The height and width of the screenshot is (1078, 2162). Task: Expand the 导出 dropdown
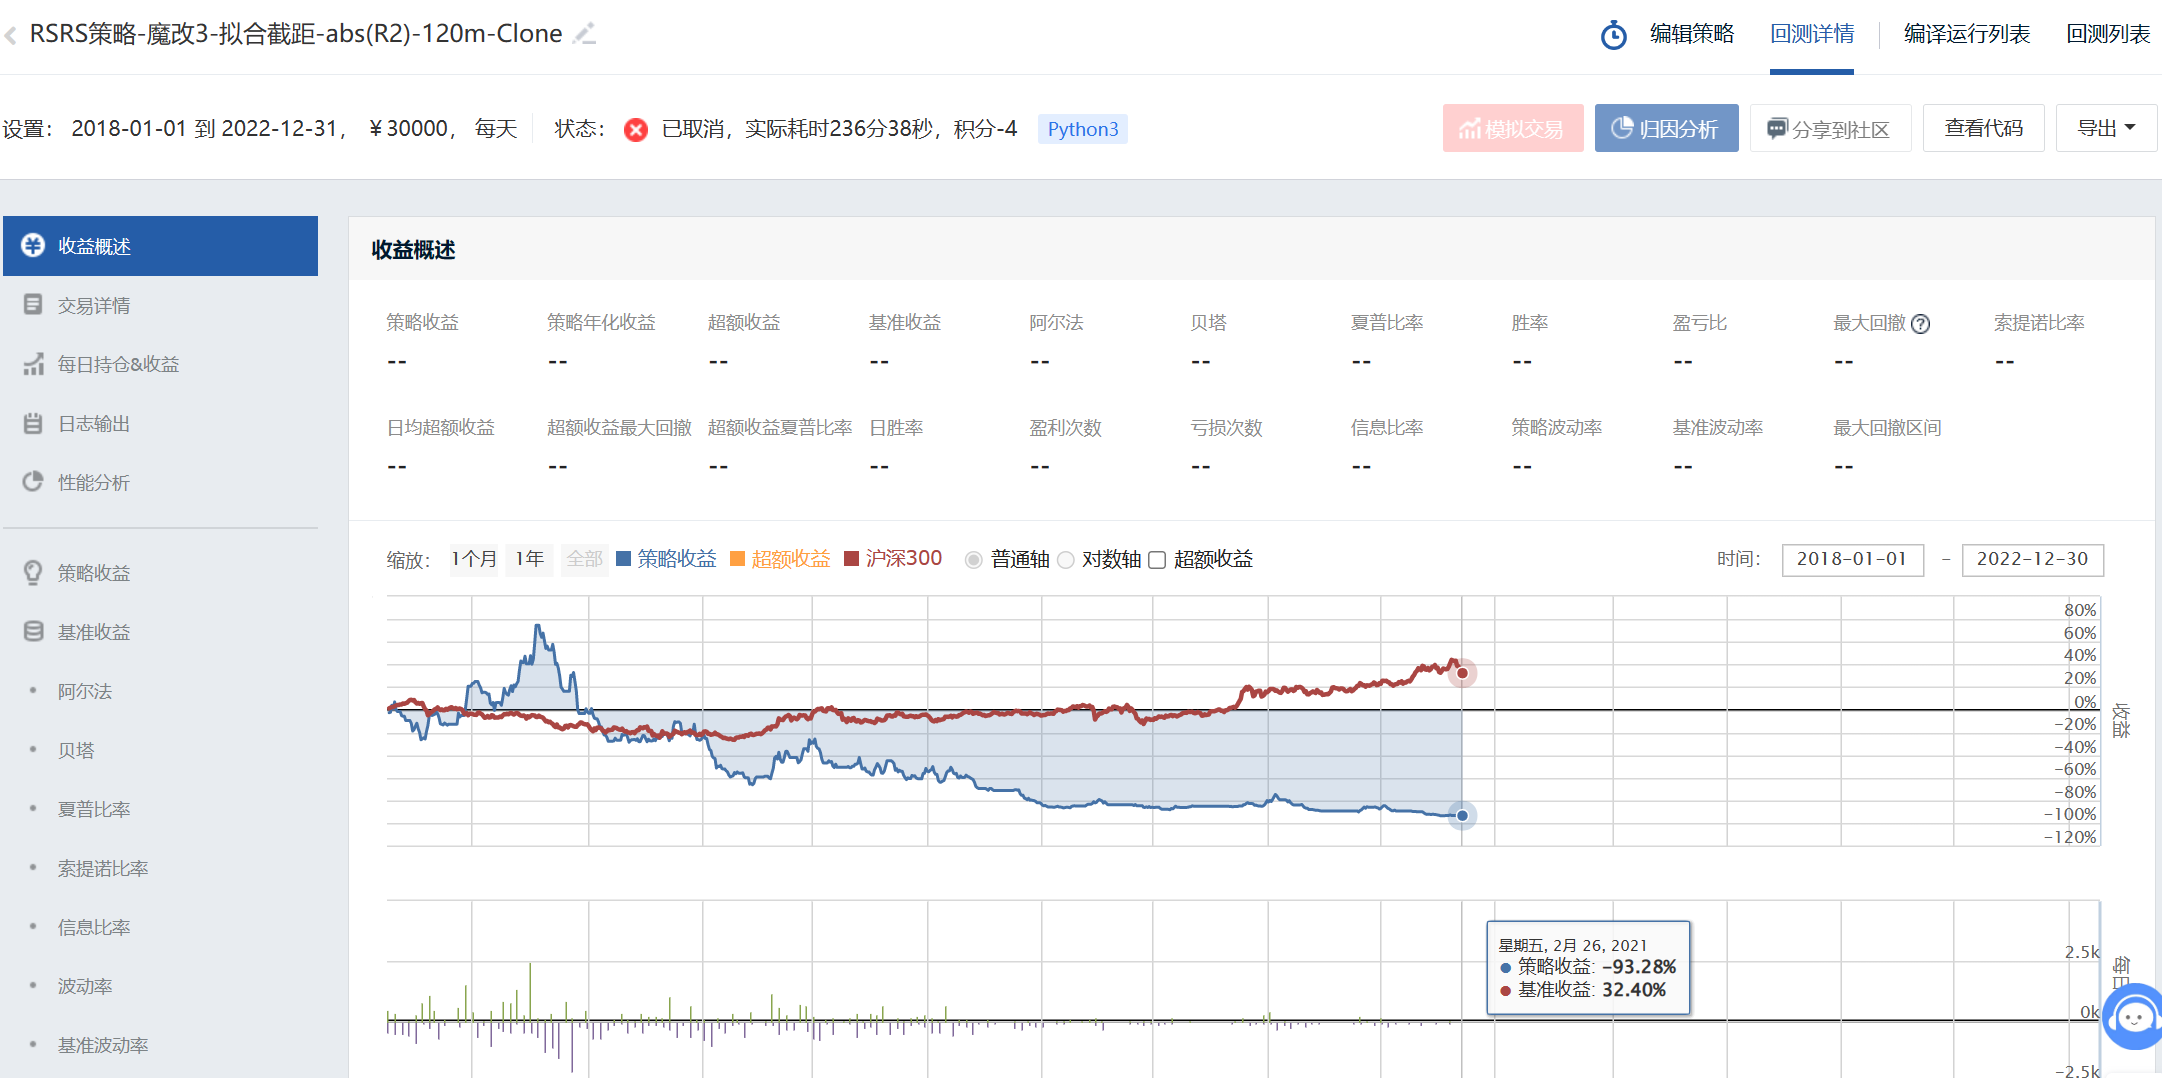tap(2105, 128)
